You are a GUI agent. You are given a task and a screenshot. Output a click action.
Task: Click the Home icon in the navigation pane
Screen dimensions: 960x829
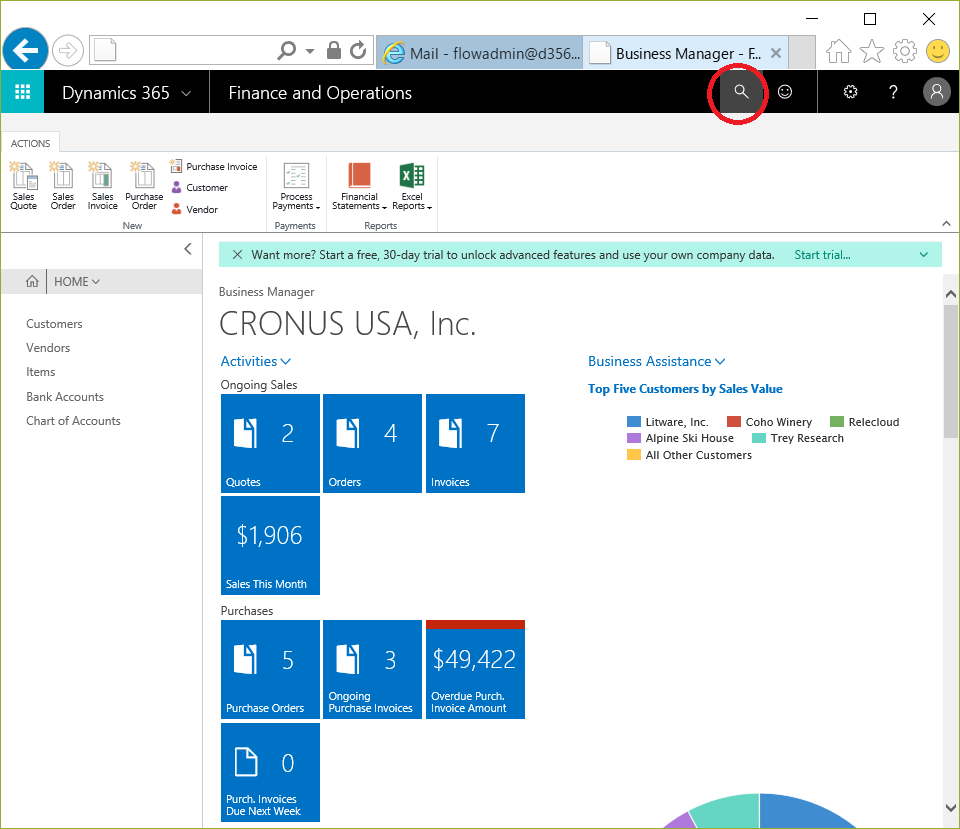click(x=32, y=282)
